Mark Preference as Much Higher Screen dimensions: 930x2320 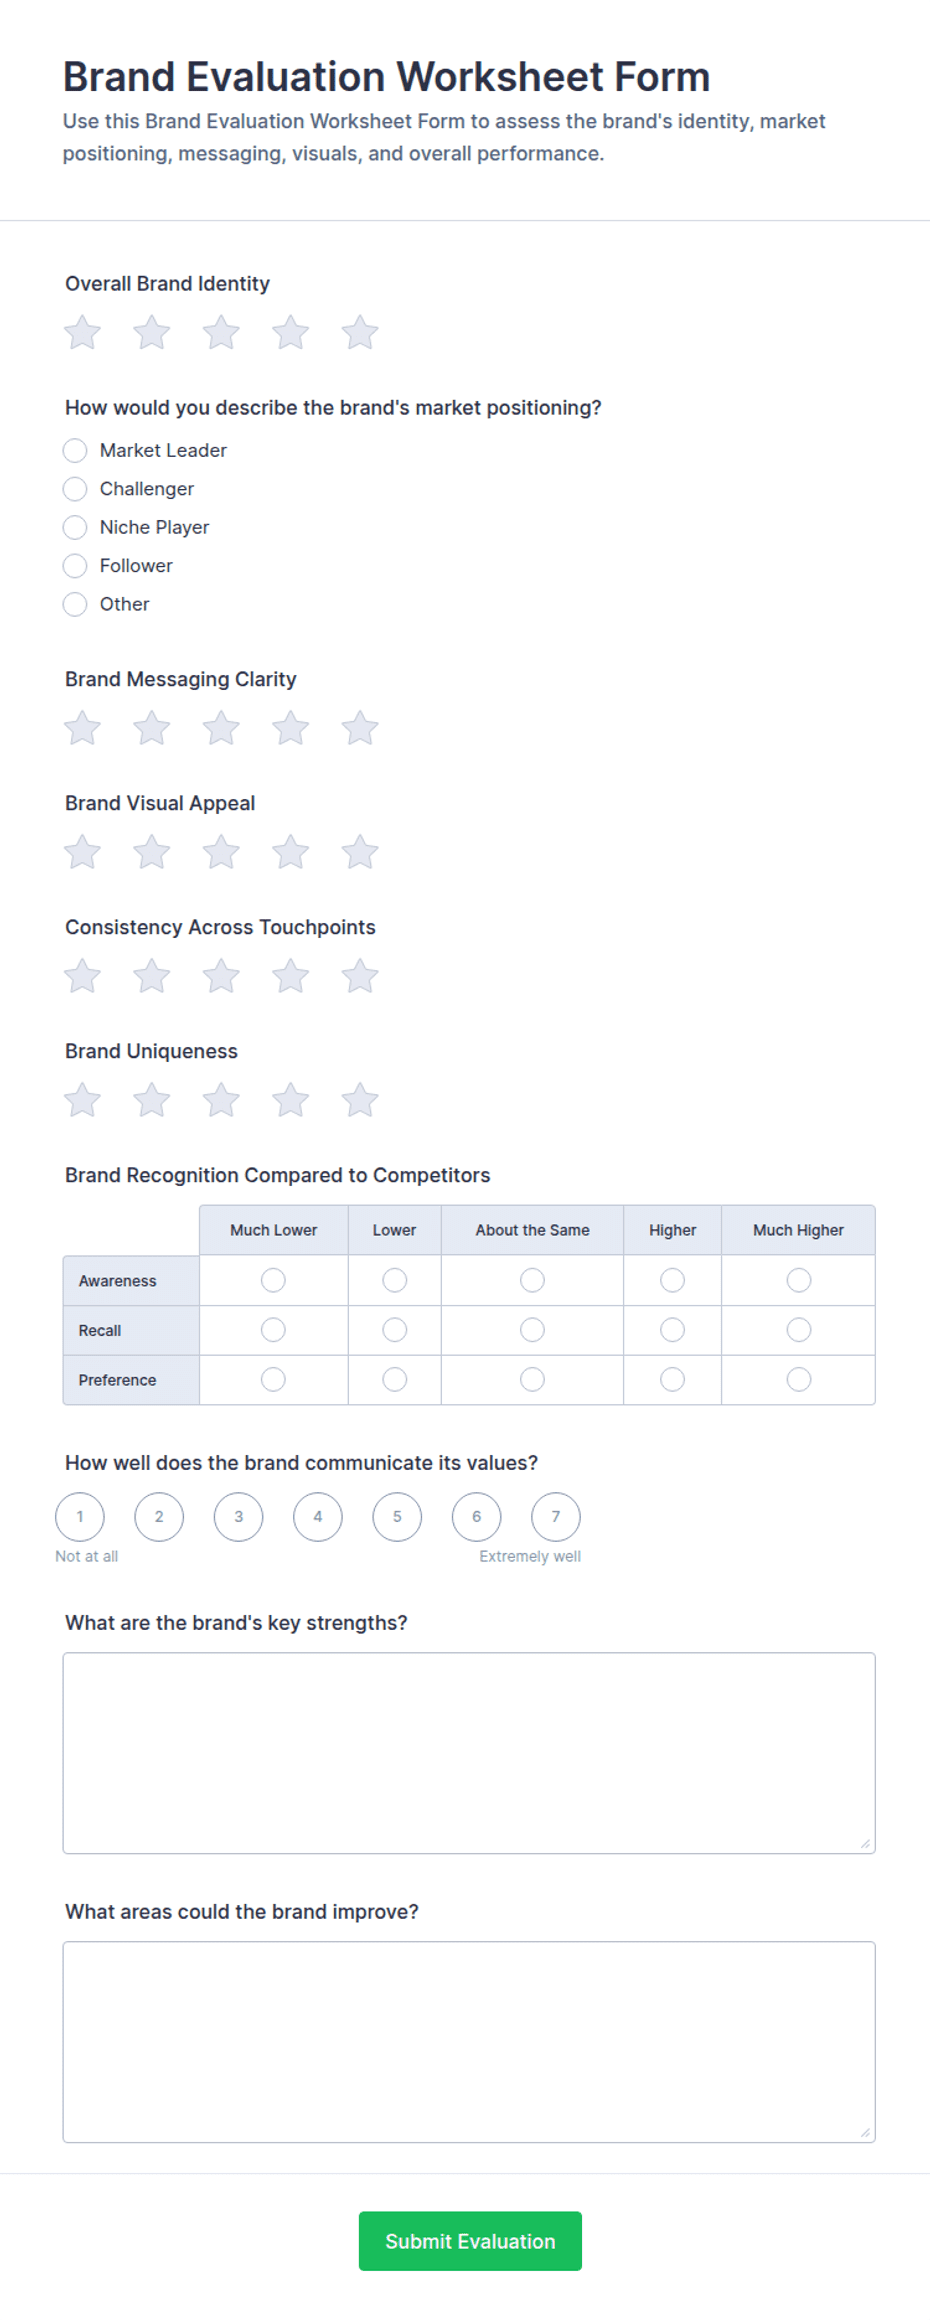pyautogui.click(x=798, y=1380)
